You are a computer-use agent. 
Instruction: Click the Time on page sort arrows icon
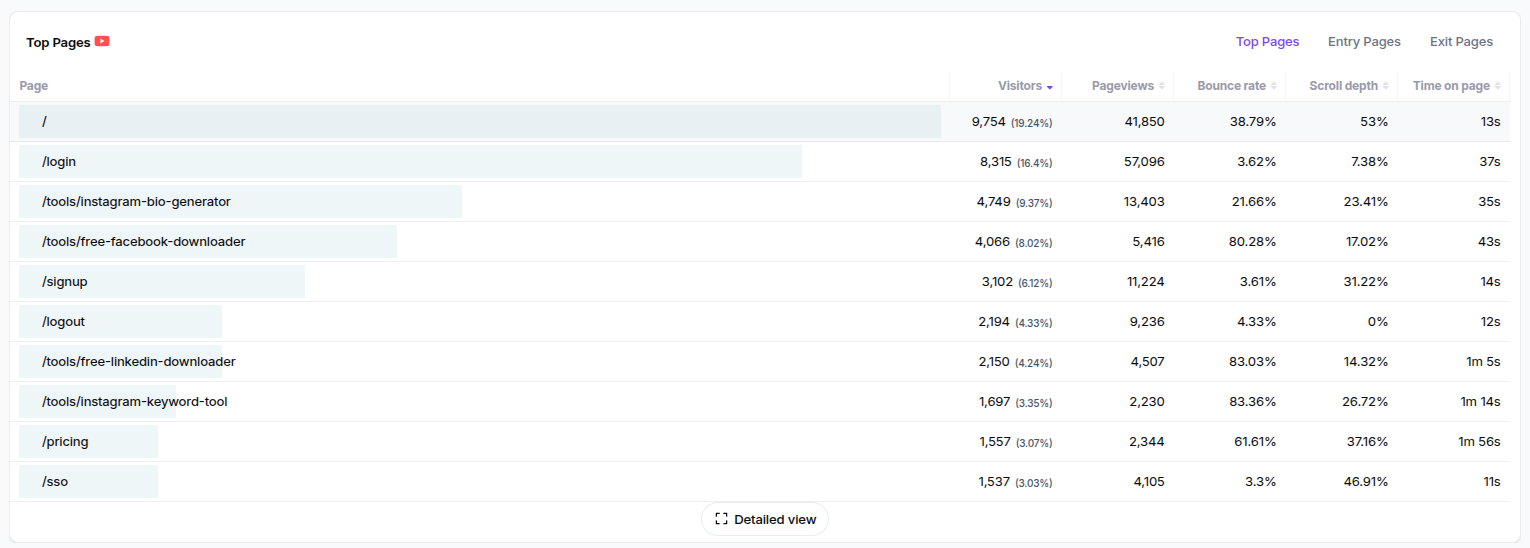[x=1497, y=86]
